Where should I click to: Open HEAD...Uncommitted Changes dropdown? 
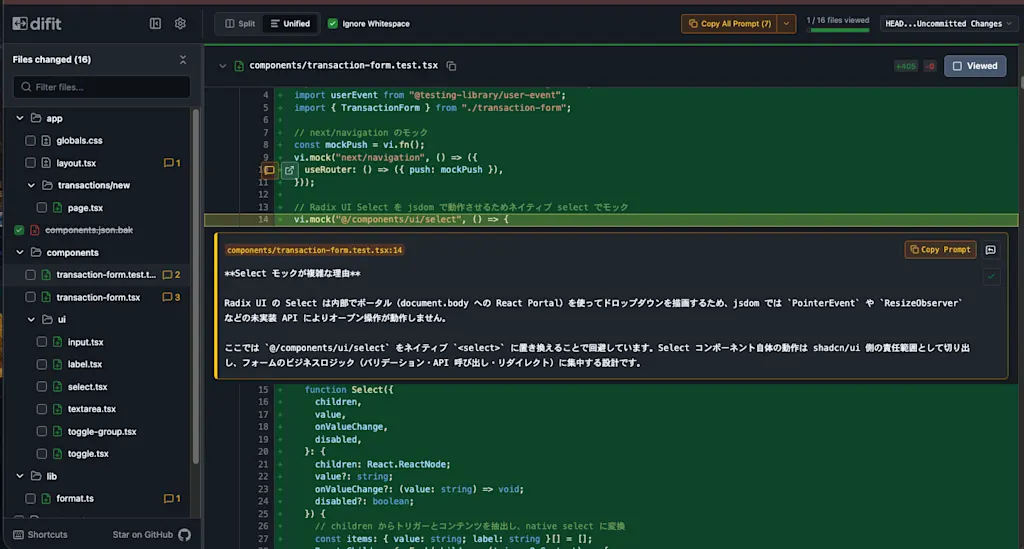pos(948,24)
